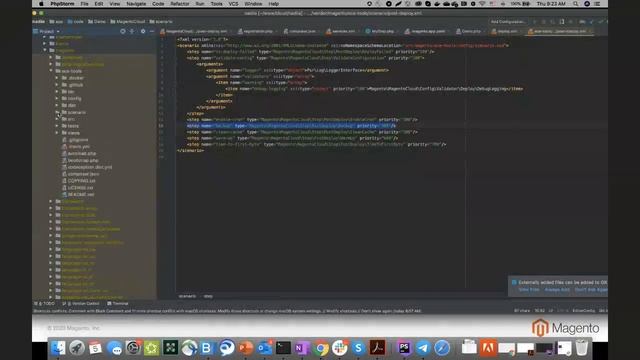Click the Locate/scroll-from-source target icon in Project panel
Screen dimensions: 640x360
point(123,31)
